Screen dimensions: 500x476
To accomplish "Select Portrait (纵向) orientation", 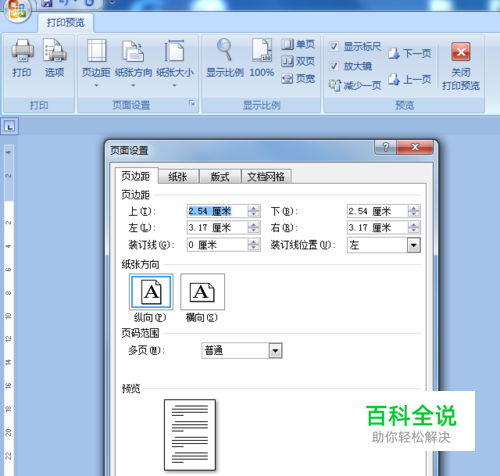I will coord(151,292).
